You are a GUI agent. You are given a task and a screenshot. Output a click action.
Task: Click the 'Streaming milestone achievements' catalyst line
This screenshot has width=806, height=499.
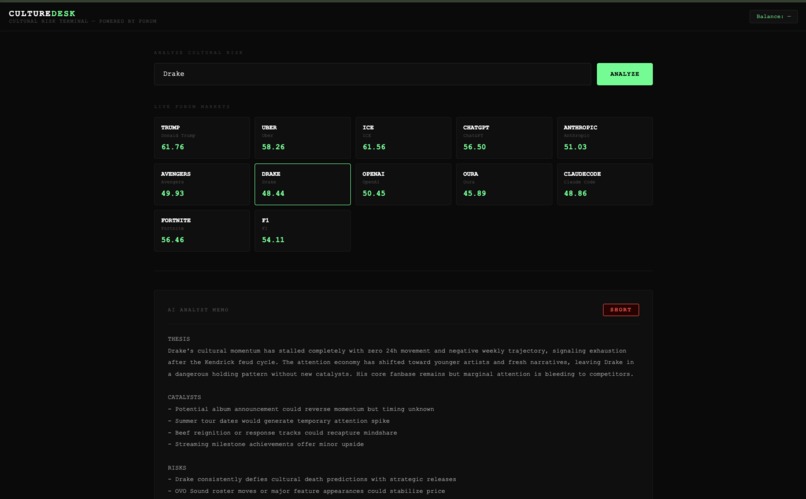[x=266, y=444]
